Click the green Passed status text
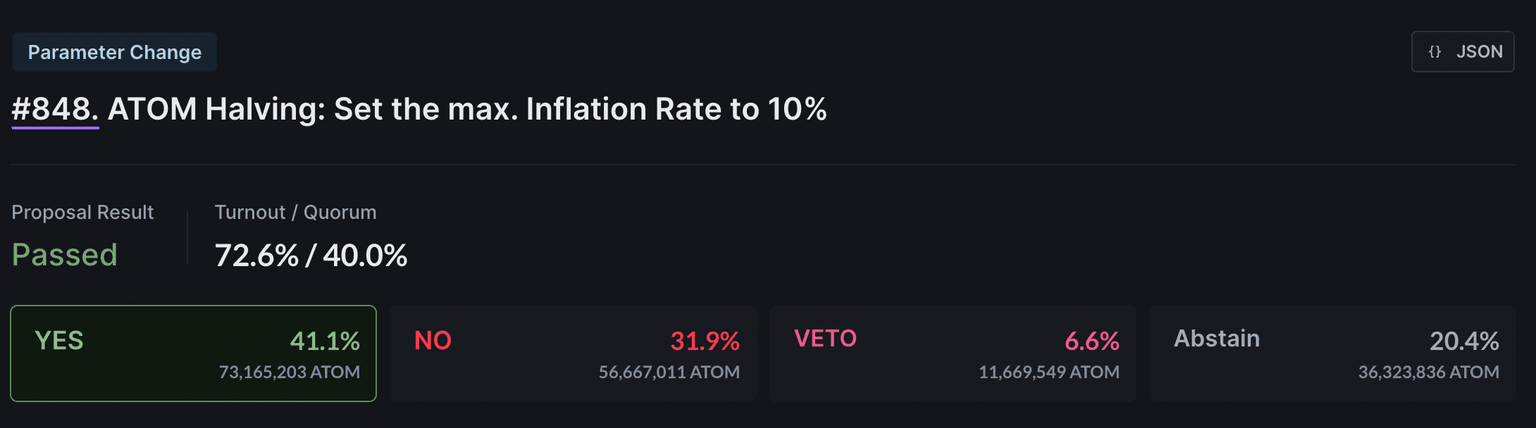 tap(65, 255)
